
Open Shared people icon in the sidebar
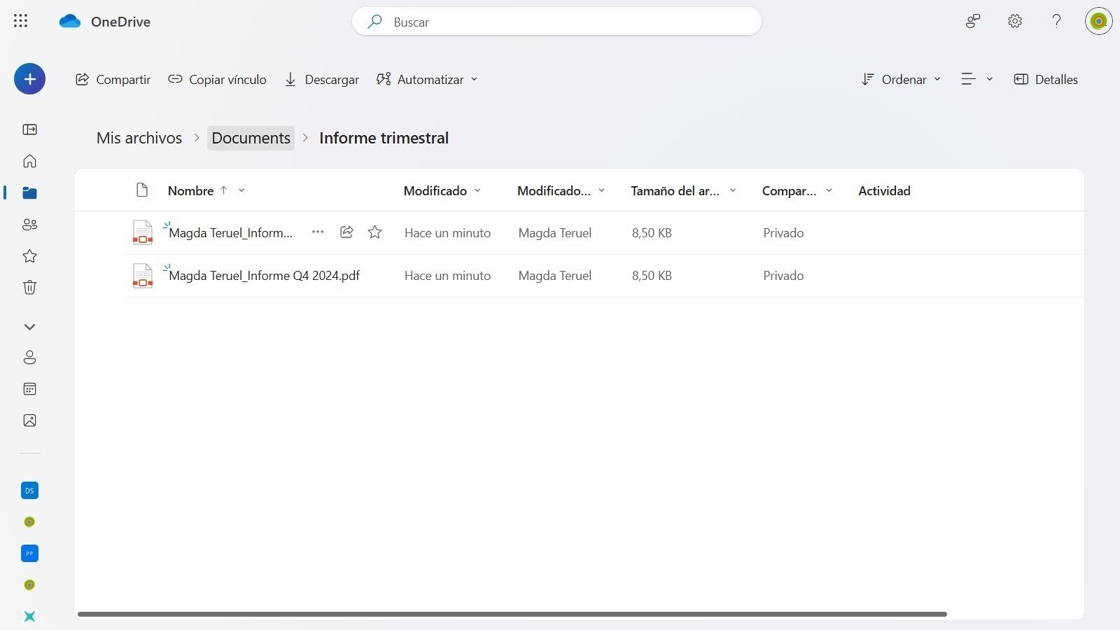29,224
